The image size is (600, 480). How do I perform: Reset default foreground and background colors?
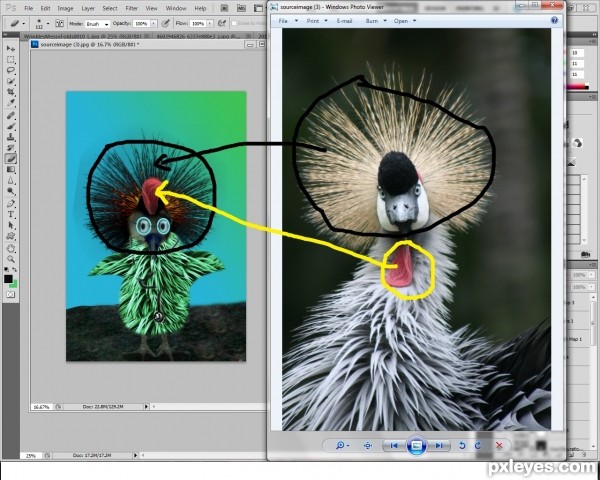pyautogui.click(x=7, y=269)
